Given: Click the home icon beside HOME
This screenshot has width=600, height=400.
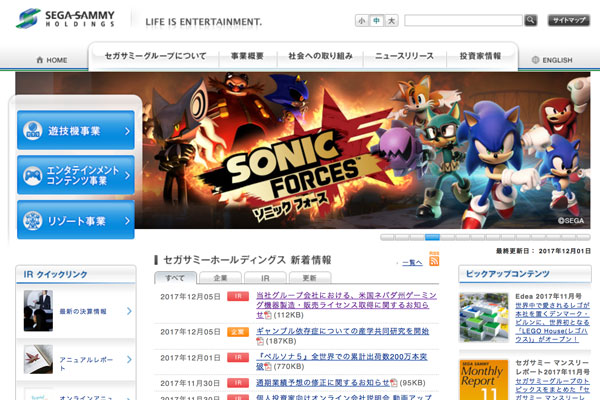Looking at the screenshot, I should point(40,60).
